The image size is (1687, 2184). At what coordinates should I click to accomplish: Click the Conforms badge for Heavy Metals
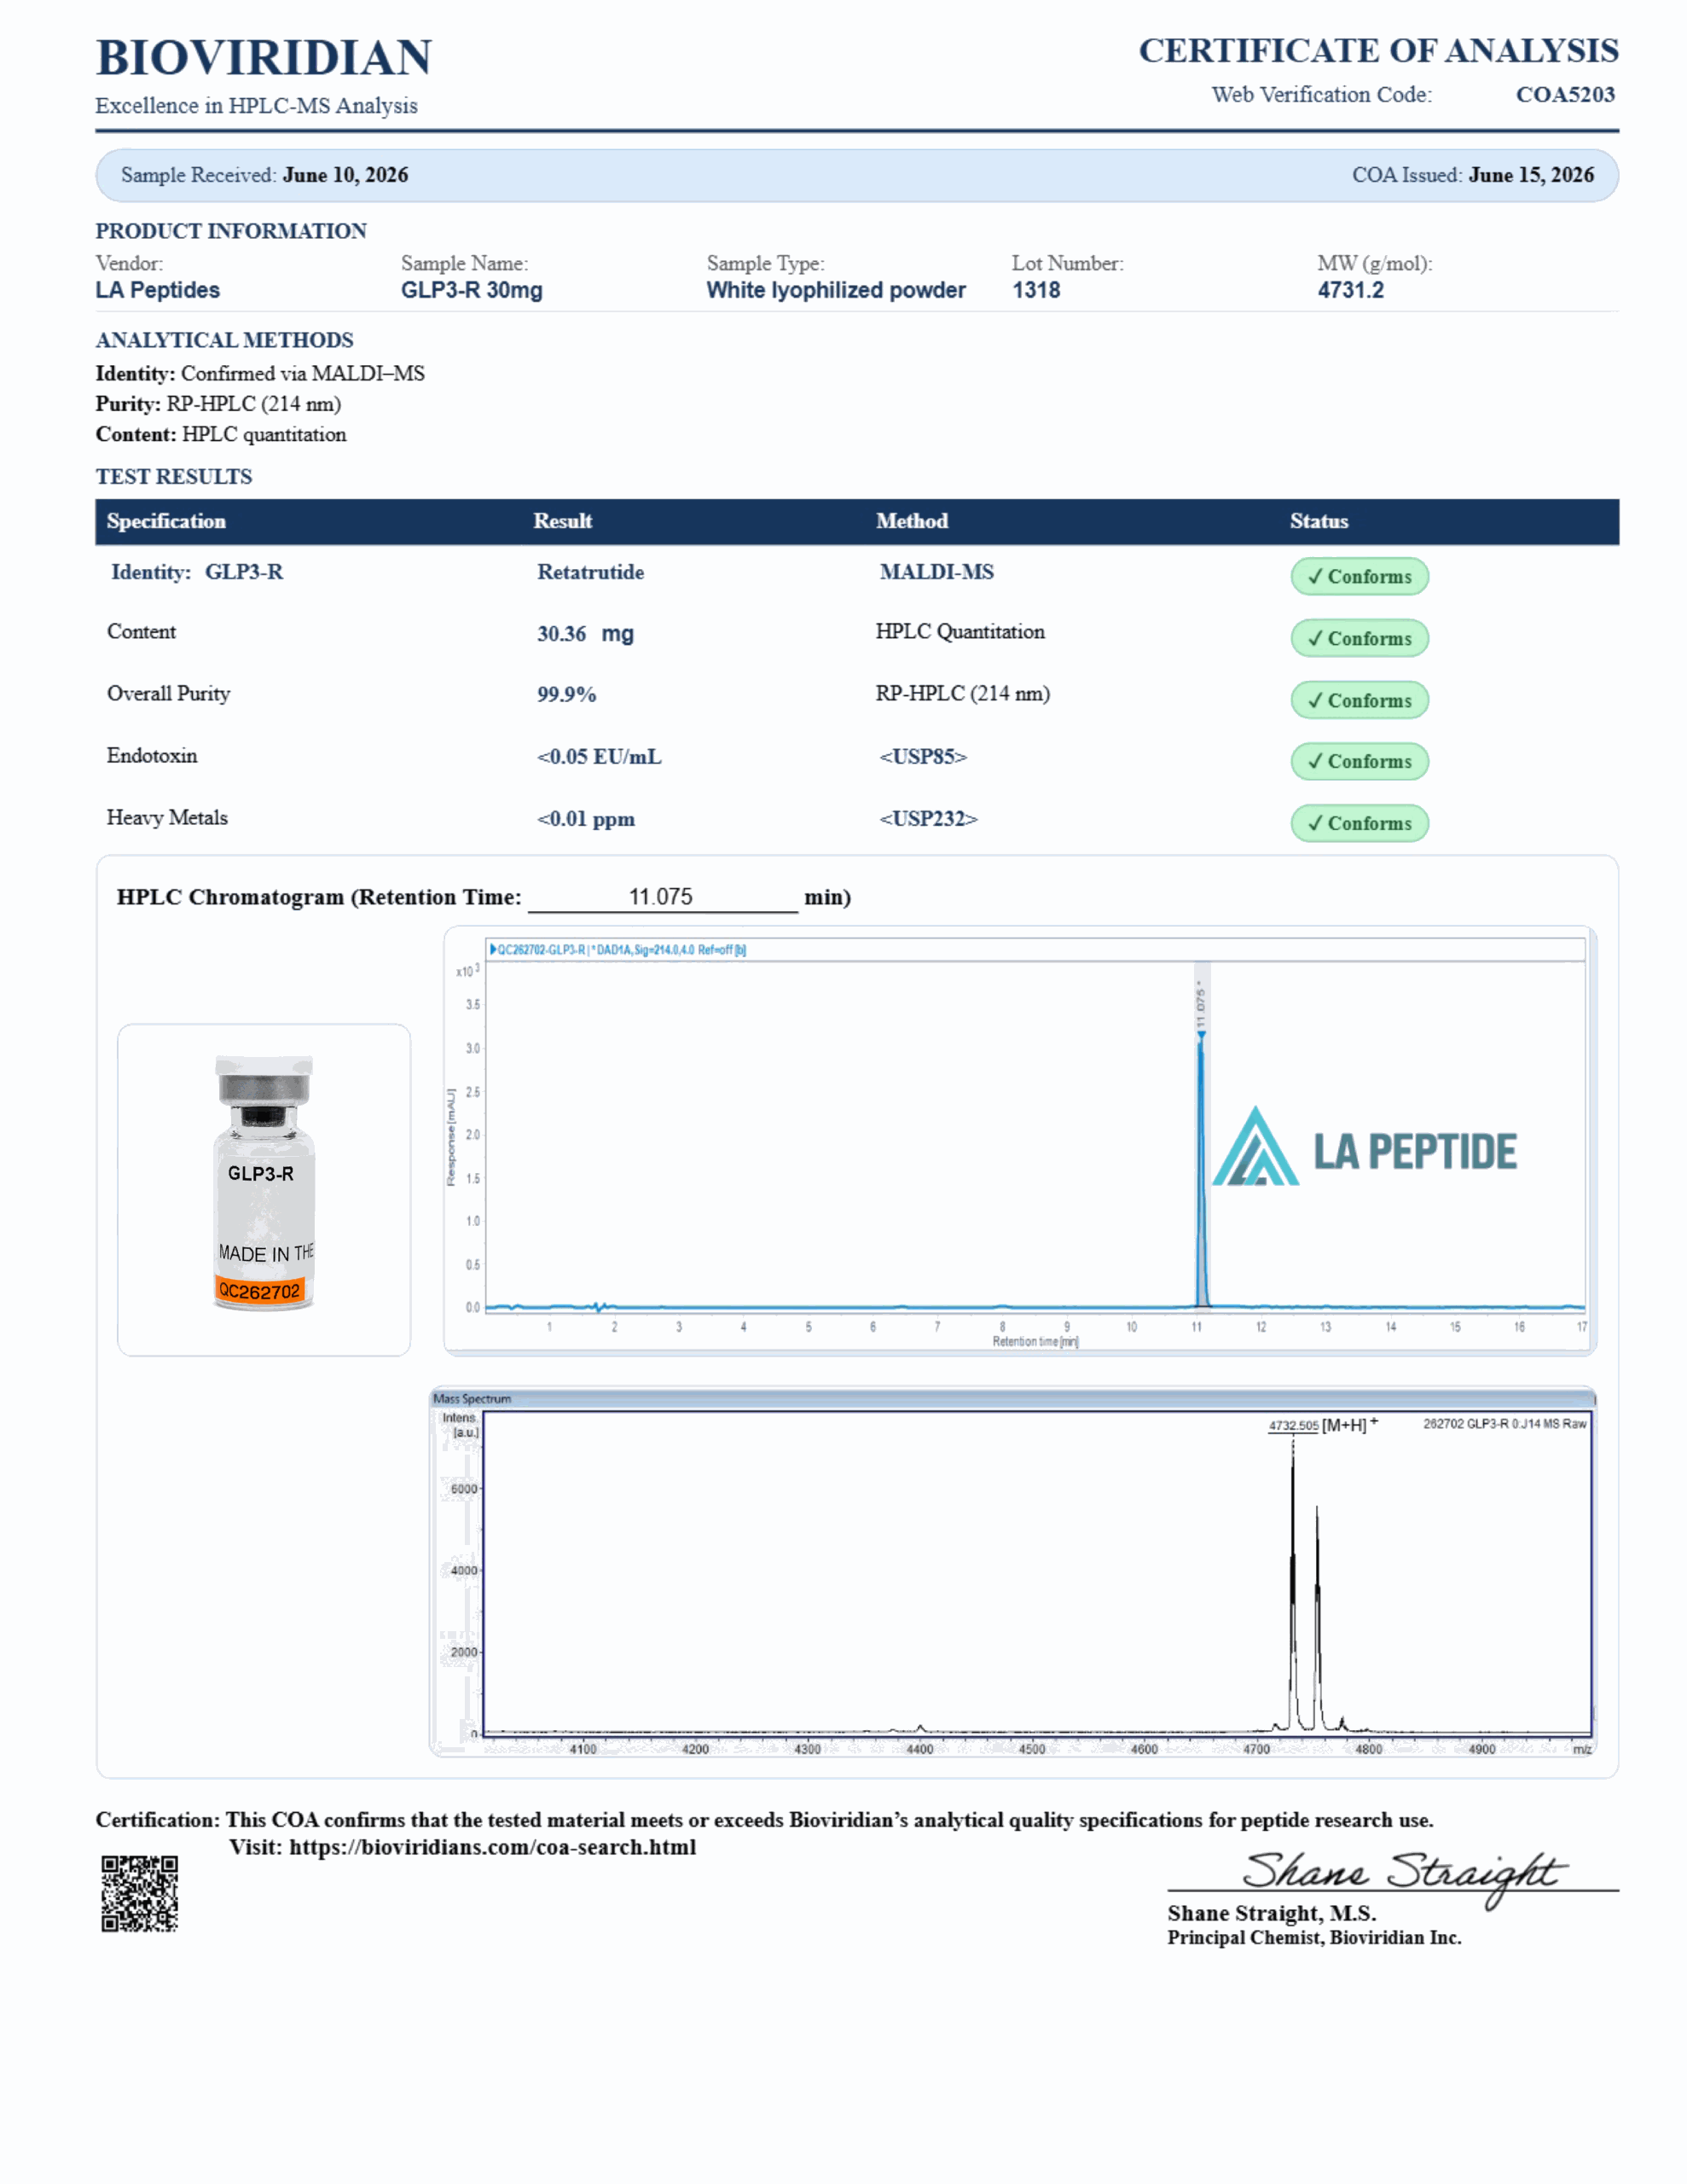pyautogui.click(x=1359, y=823)
